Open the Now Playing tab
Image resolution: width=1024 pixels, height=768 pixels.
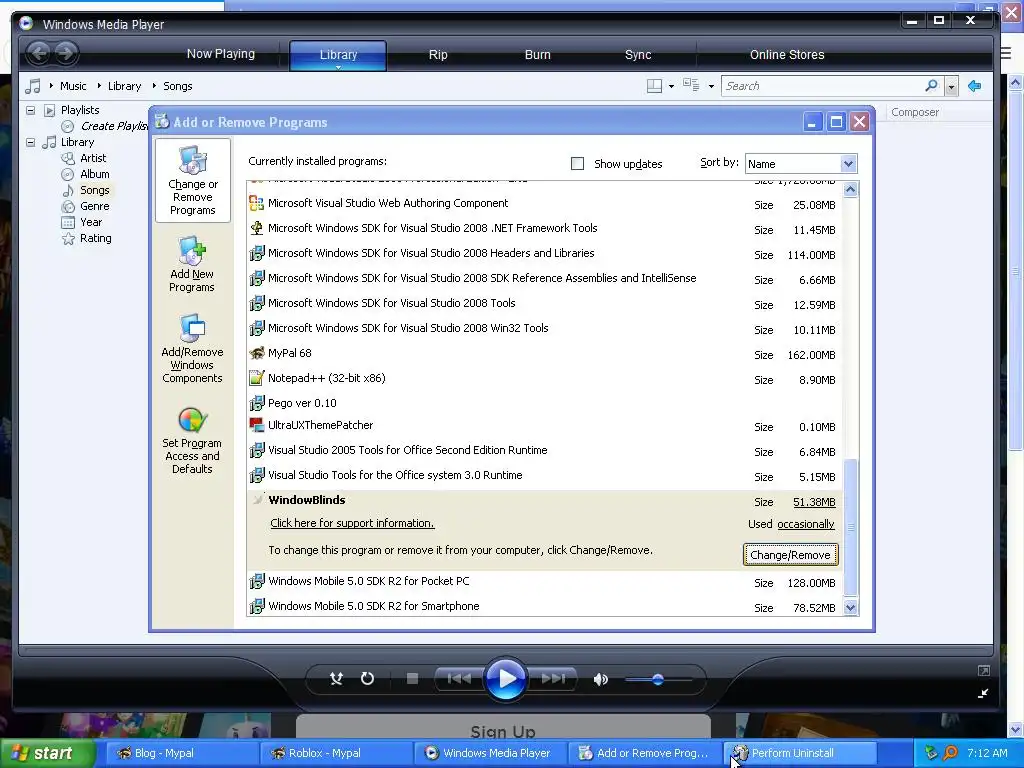click(x=221, y=54)
